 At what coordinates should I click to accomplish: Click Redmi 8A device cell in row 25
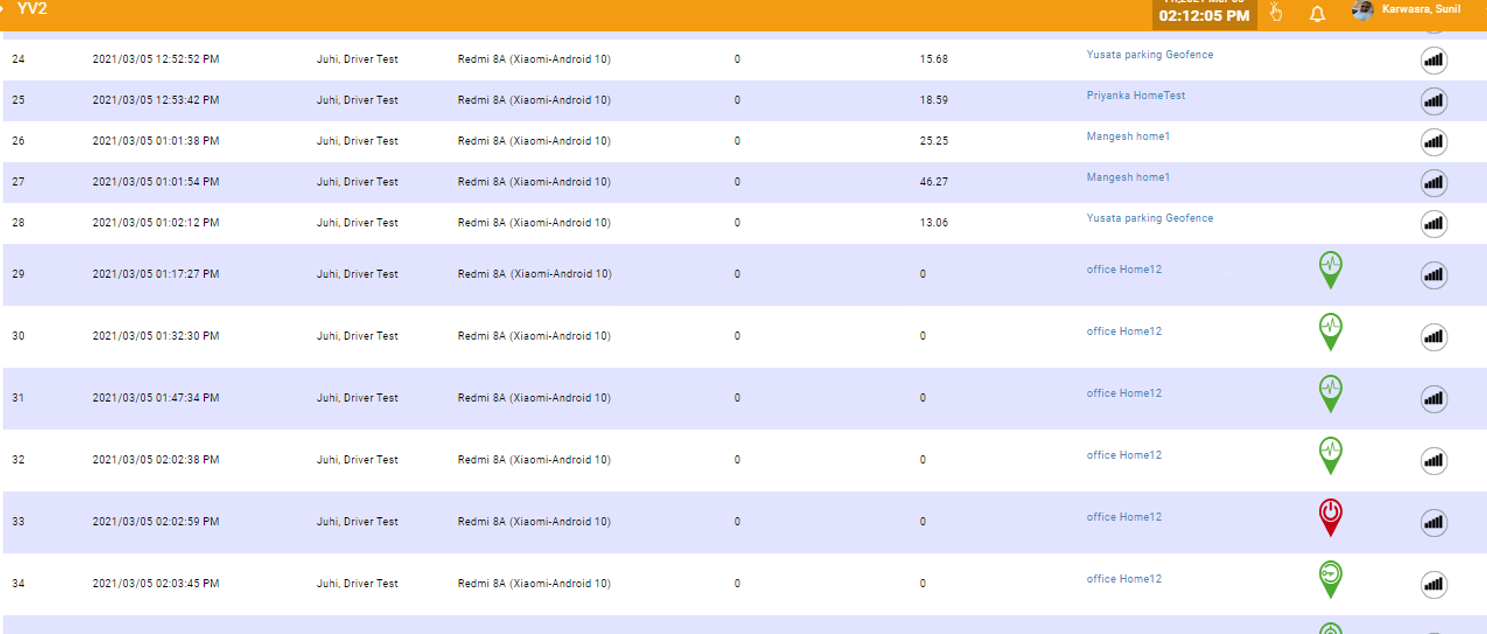click(534, 101)
